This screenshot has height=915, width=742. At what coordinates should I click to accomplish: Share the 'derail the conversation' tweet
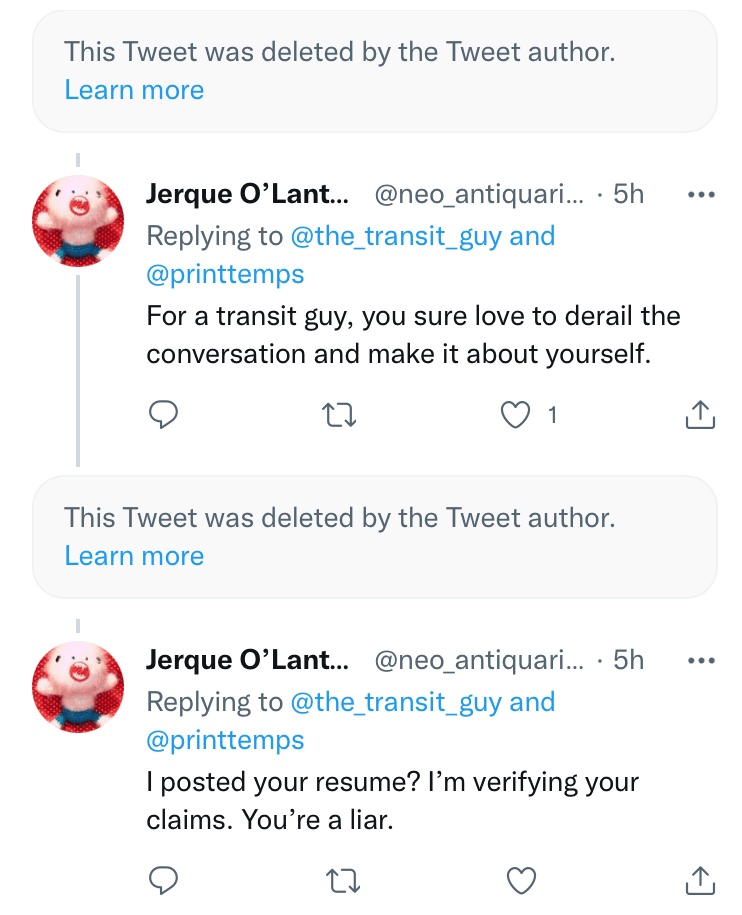click(700, 415)
